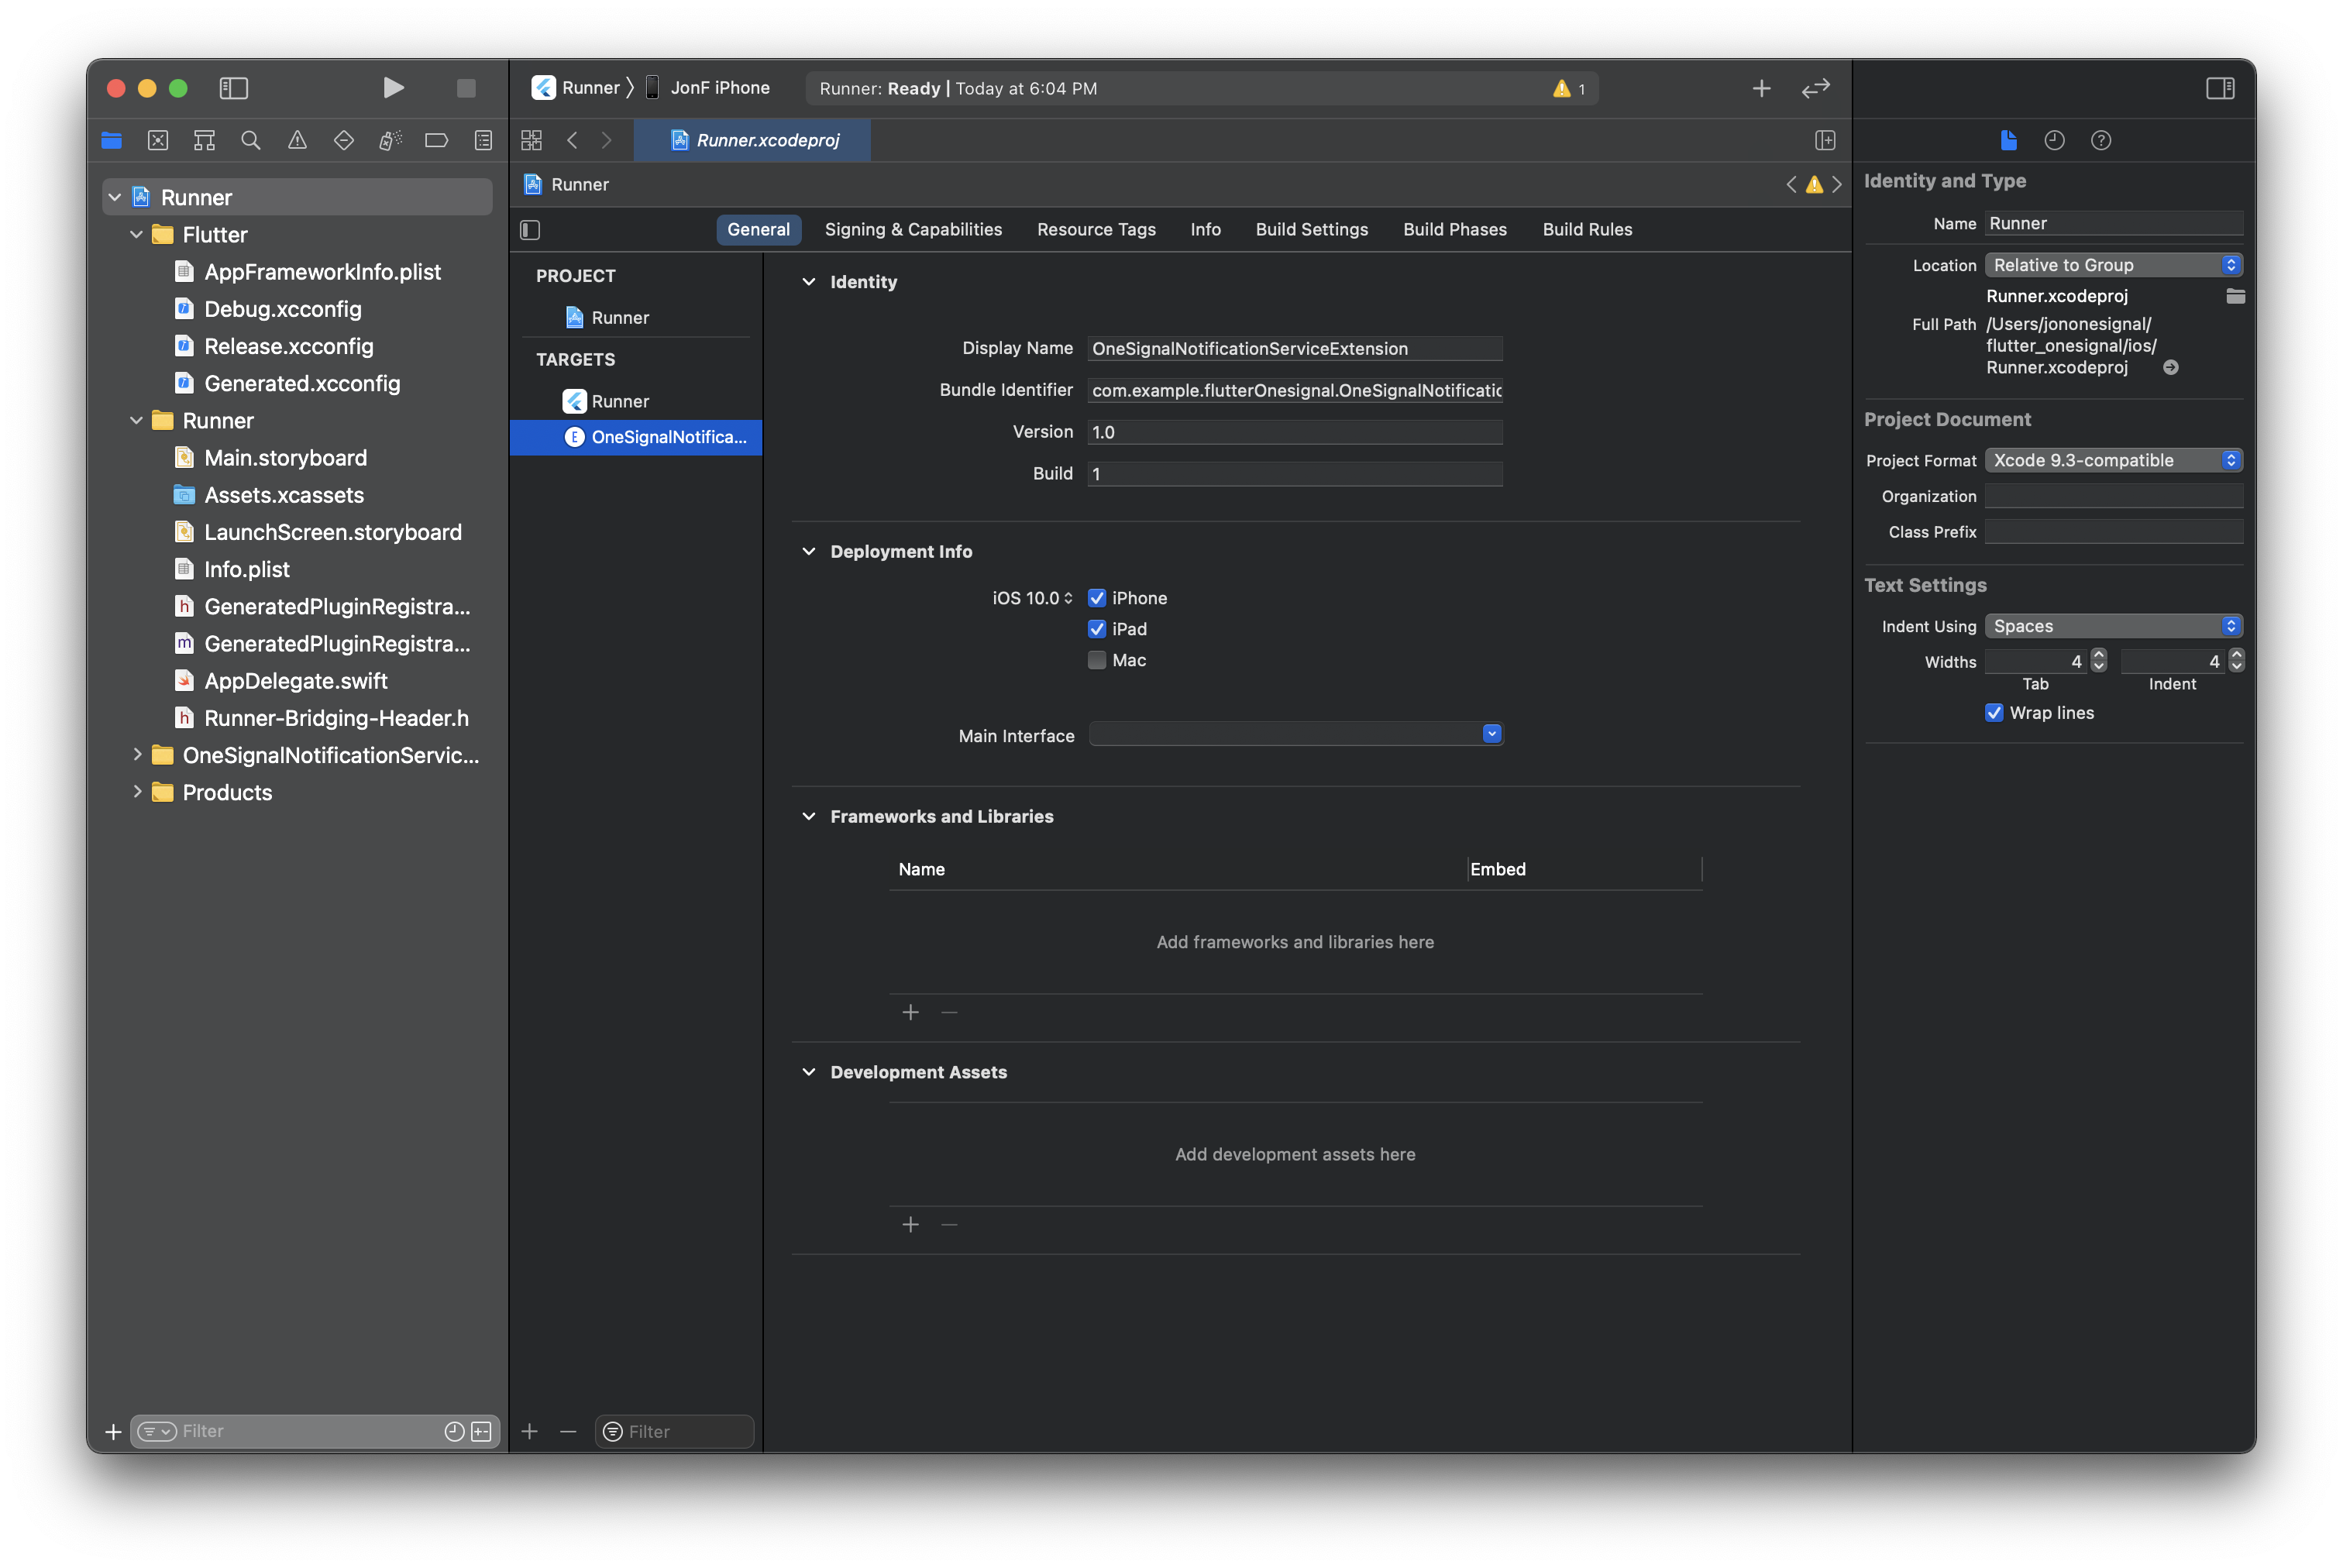2343x1568 pixels.
Task: Select the JonF iPhone run destination
Action: click(708, 88)
